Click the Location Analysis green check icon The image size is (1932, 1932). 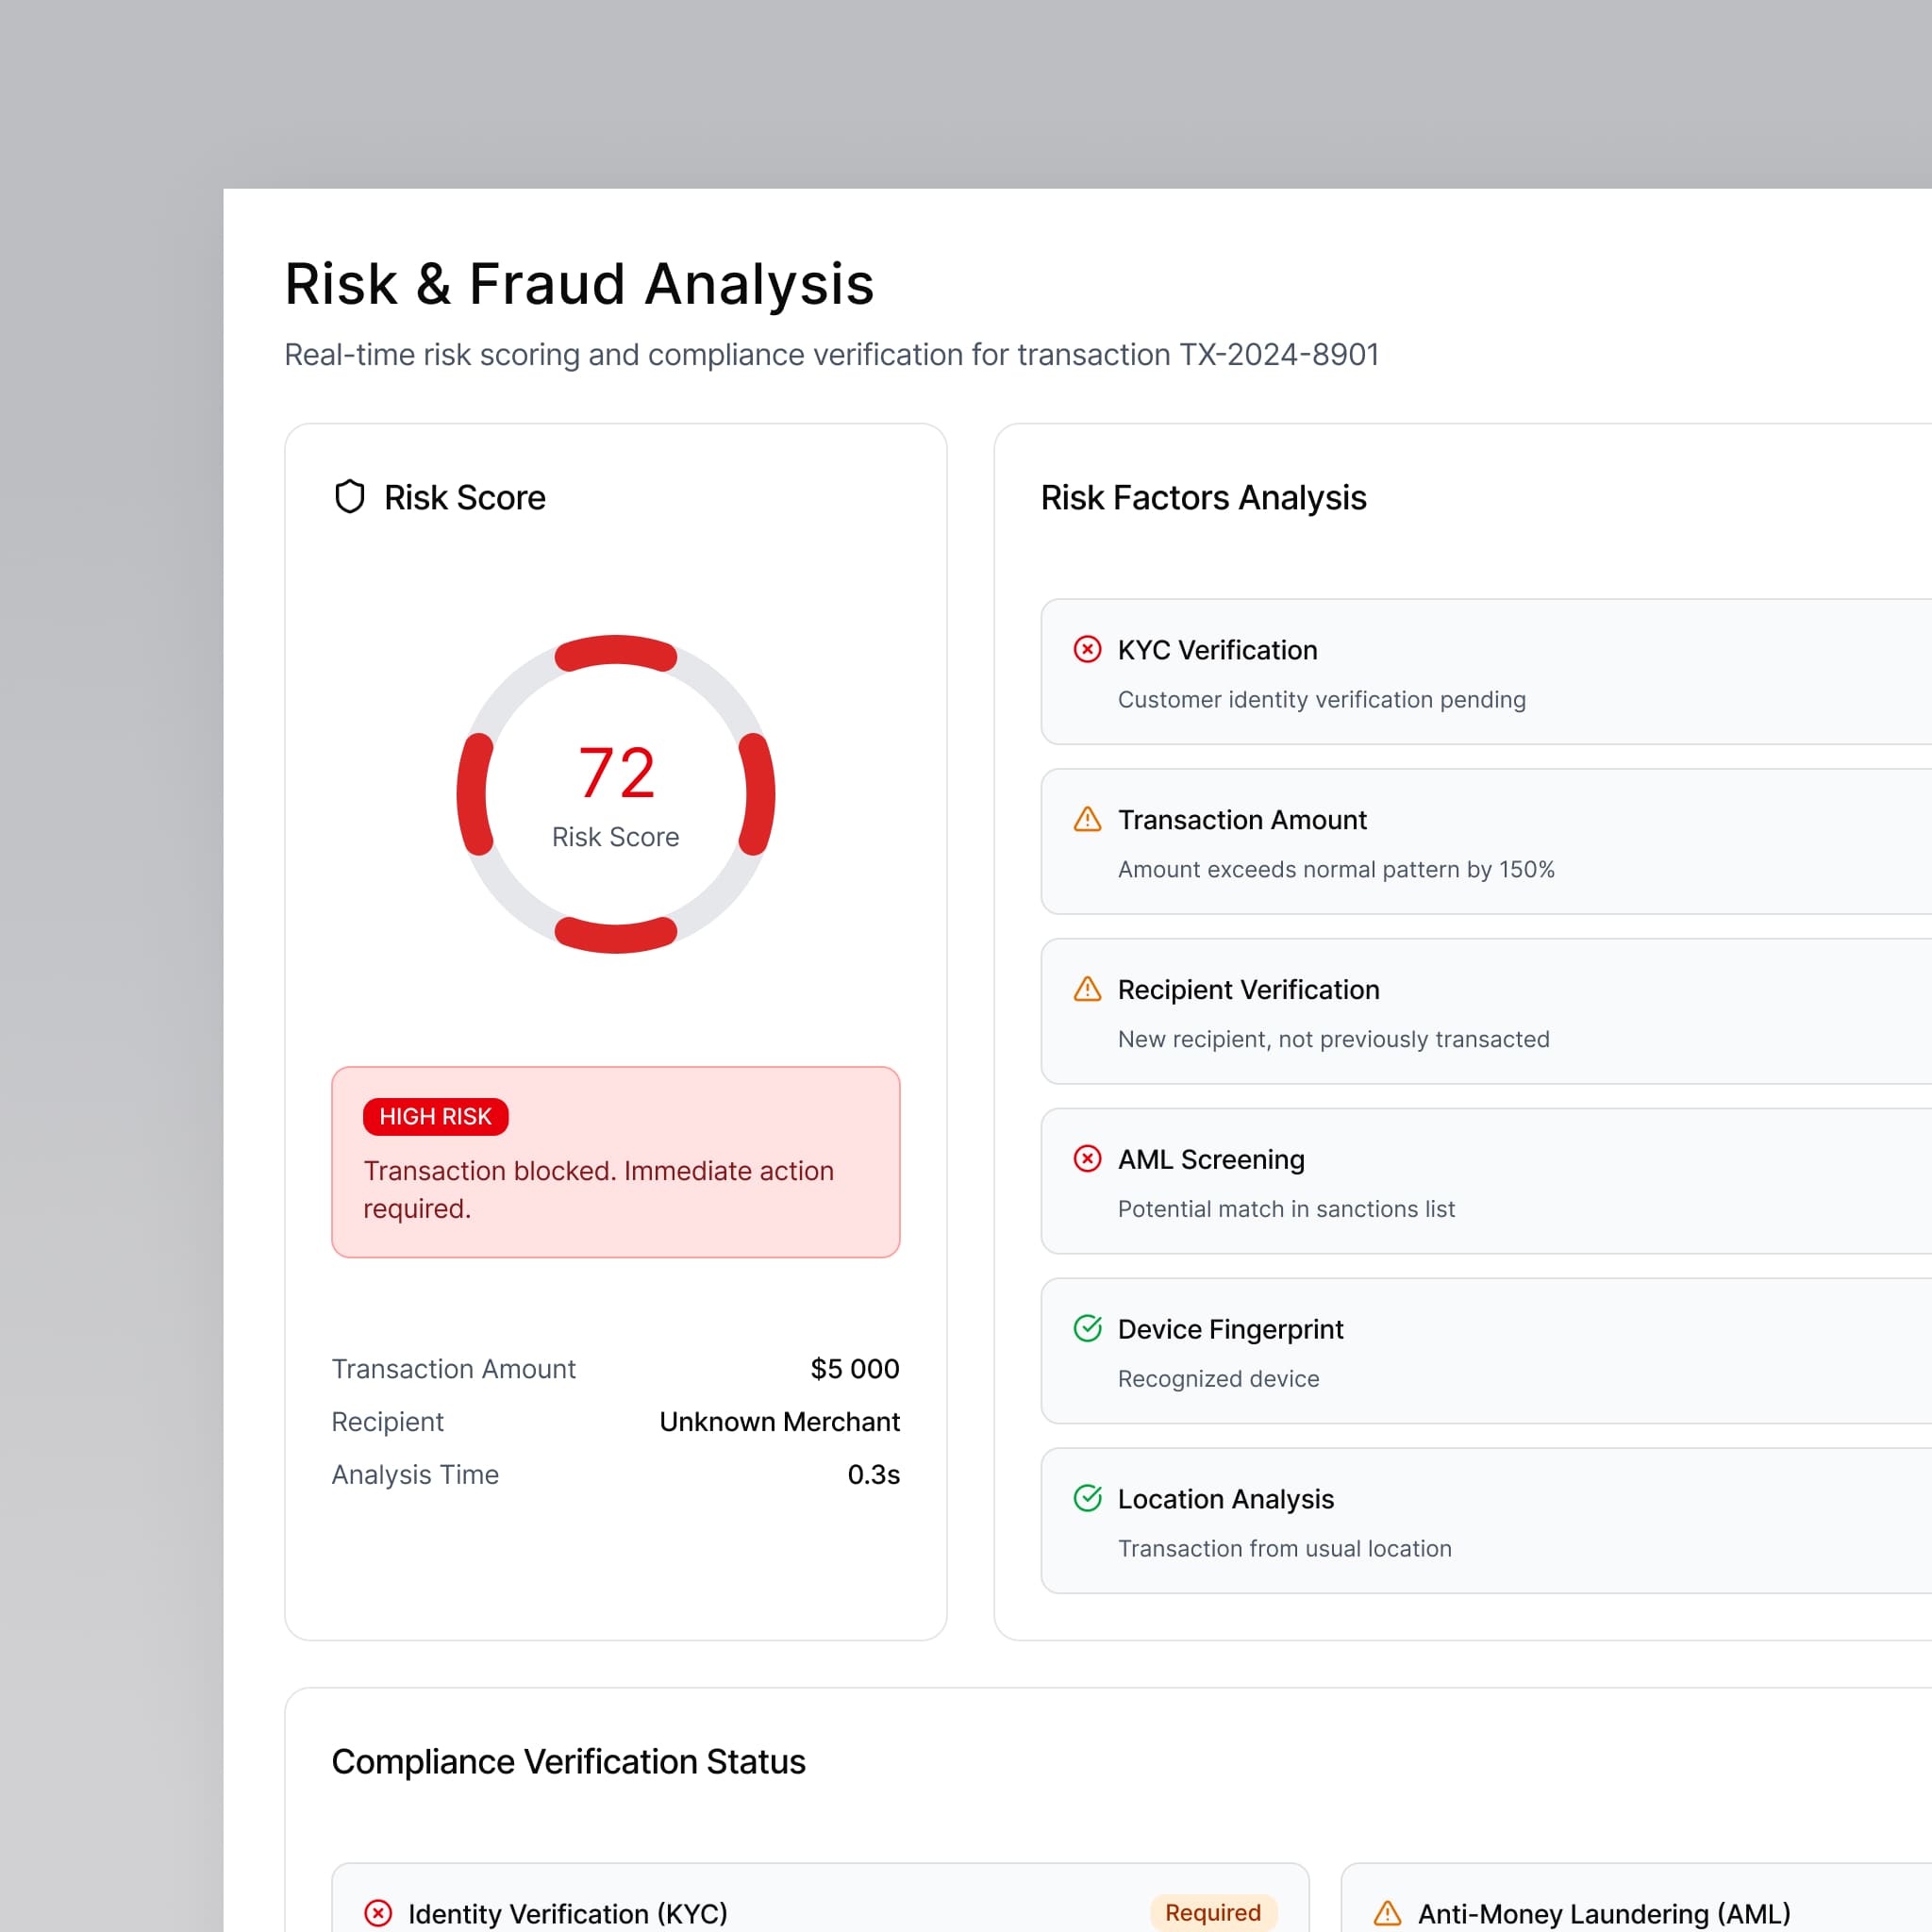point(1087,1498)
